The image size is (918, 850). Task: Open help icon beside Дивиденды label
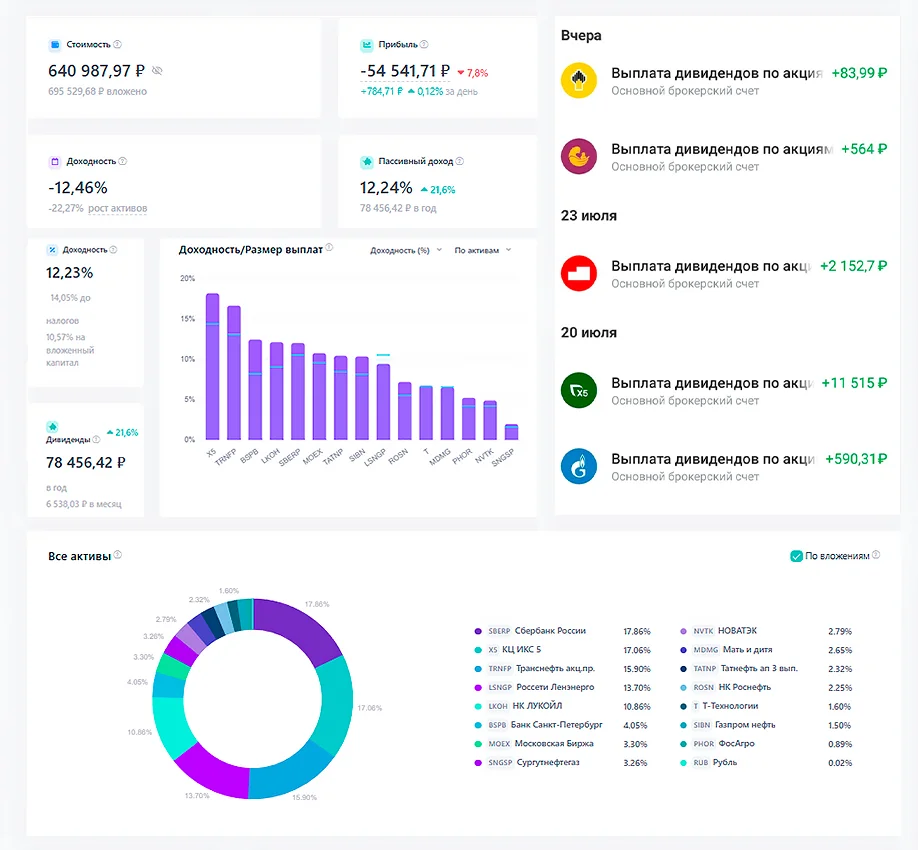96,440
